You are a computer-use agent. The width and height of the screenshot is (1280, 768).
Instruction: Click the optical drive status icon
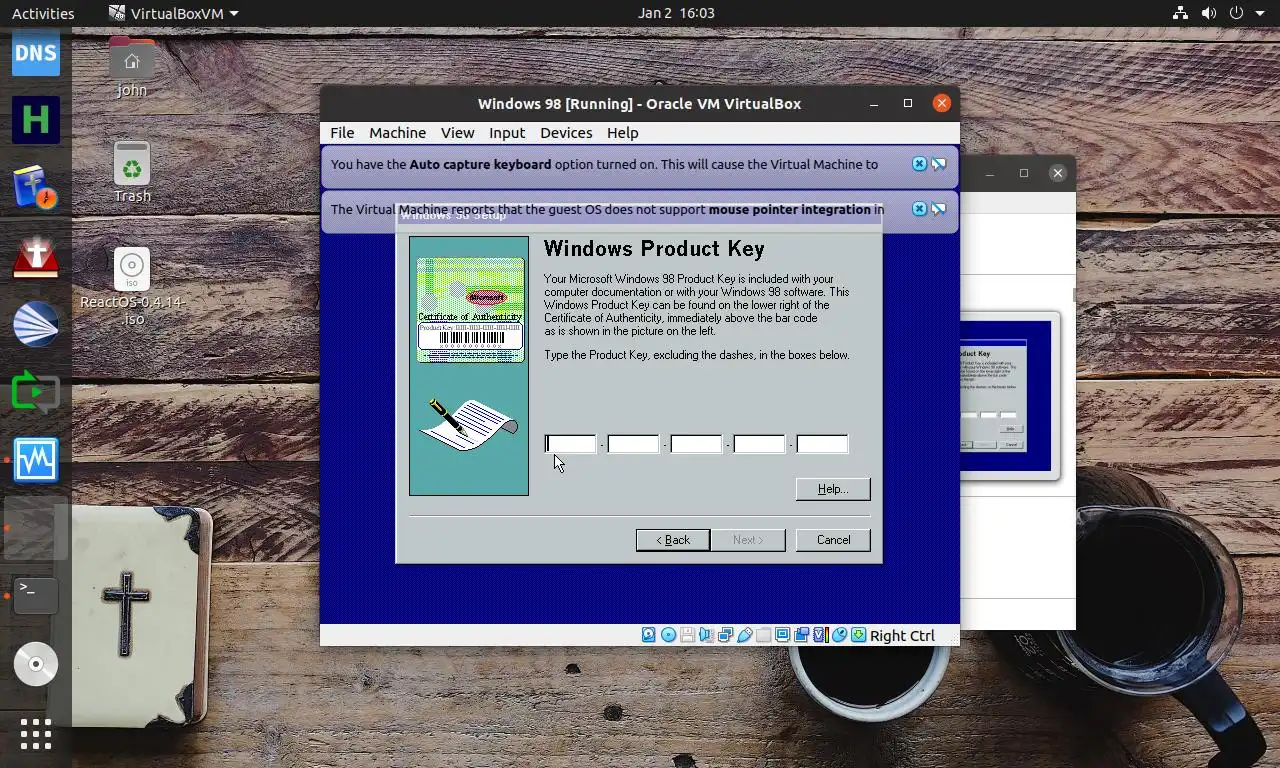668,635
